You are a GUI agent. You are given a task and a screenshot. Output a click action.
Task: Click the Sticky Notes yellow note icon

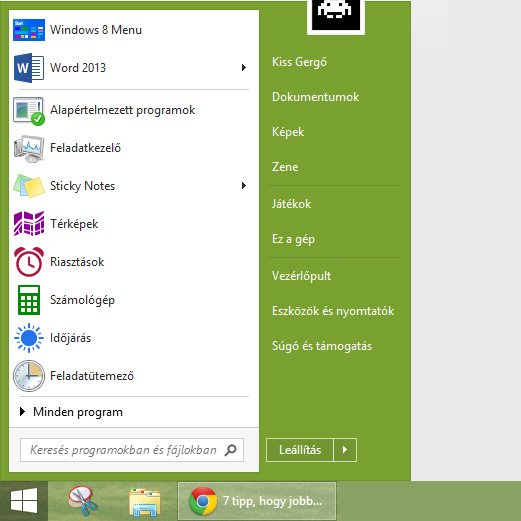click(29, 186)
